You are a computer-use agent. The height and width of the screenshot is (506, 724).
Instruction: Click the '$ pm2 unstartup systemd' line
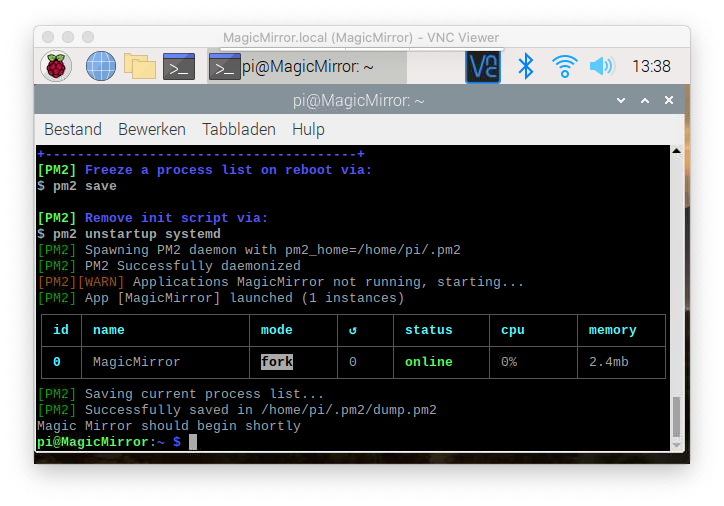pyautogui.click(x=129, y=234)
